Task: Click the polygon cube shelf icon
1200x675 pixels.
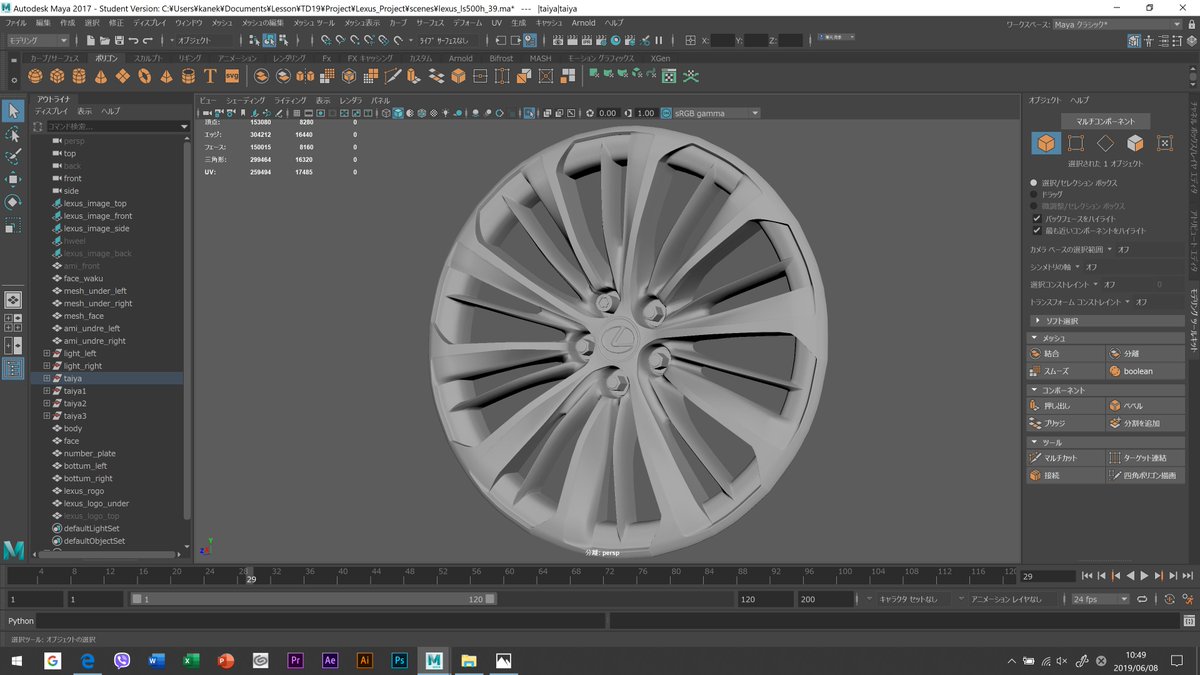Action: (58, 76)
